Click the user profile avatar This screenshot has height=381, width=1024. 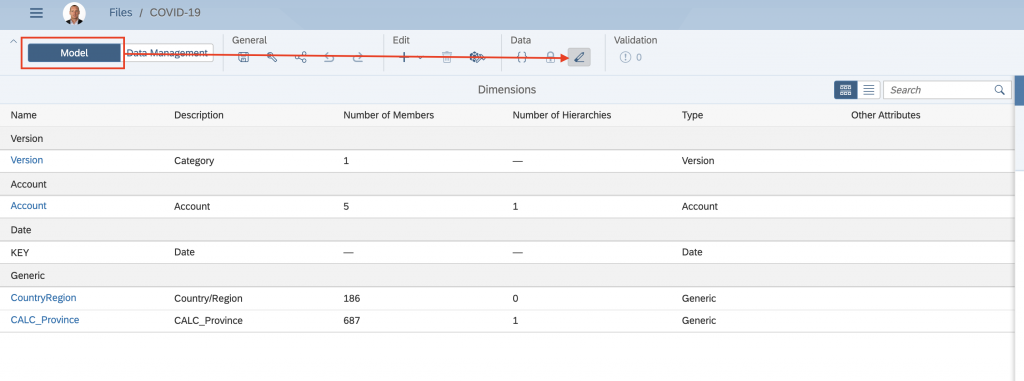[74, 13]
